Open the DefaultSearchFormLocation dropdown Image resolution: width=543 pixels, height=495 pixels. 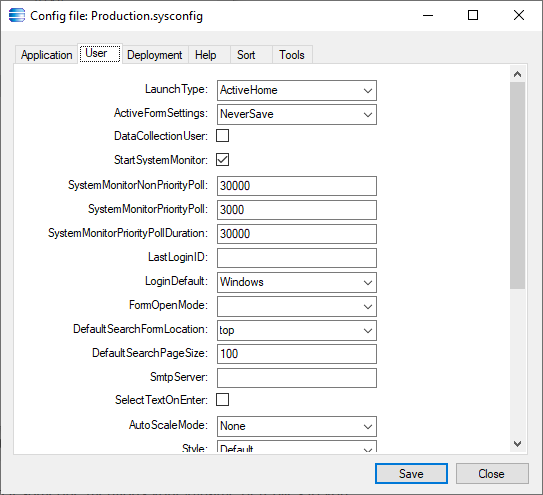[297, 330]
